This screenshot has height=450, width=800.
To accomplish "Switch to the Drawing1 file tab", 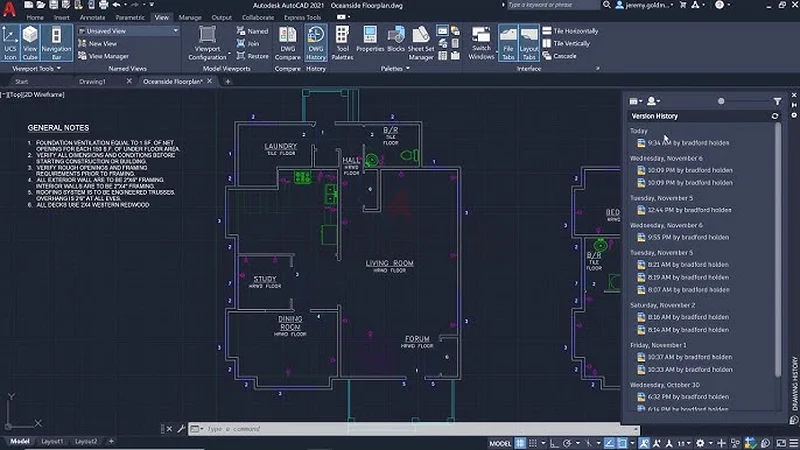I will 92,81.
